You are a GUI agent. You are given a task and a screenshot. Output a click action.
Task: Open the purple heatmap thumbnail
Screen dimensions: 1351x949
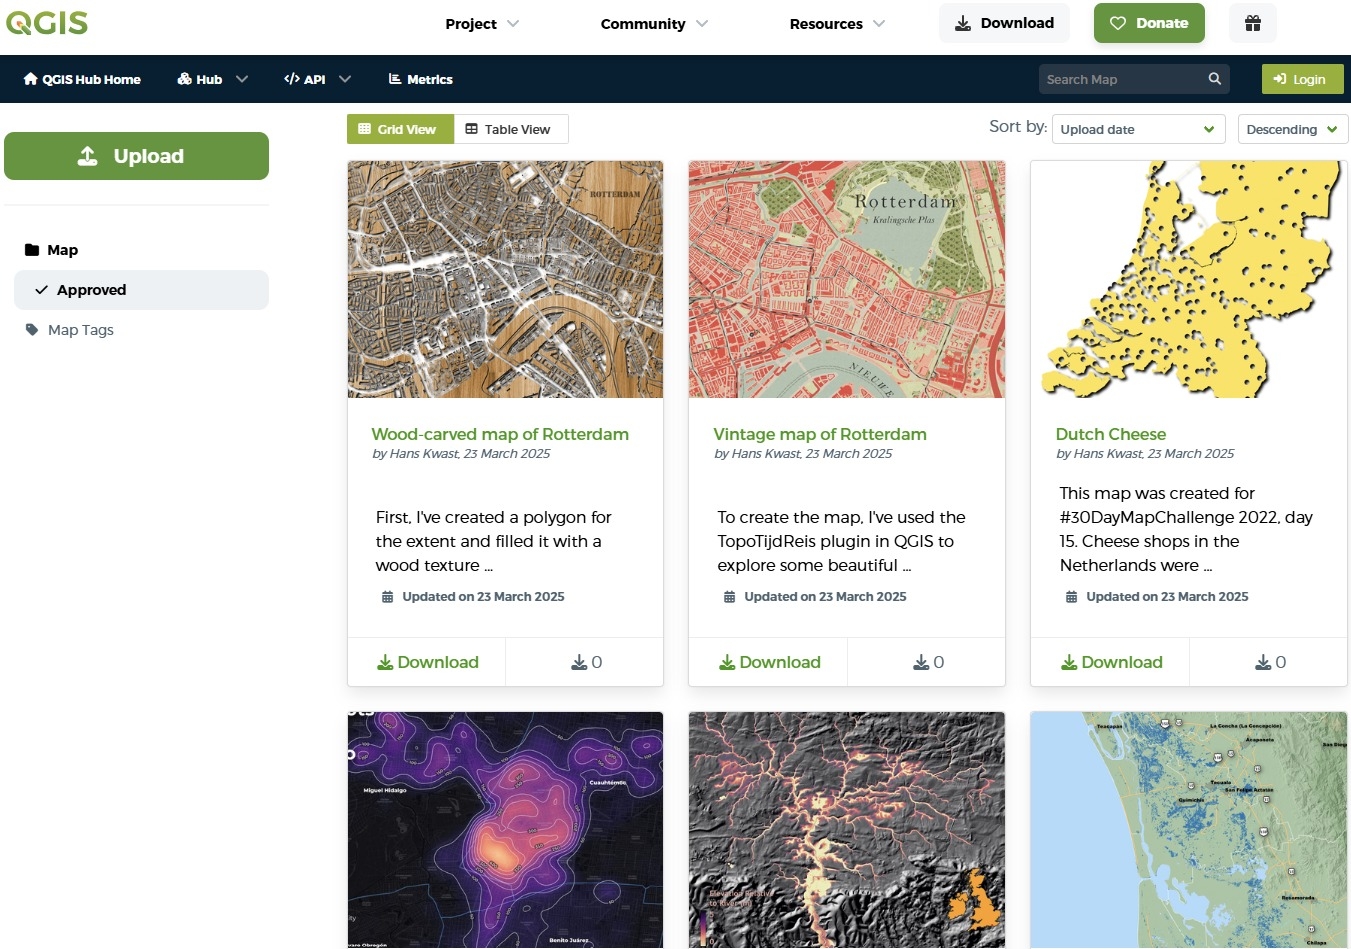coord(505,830)
